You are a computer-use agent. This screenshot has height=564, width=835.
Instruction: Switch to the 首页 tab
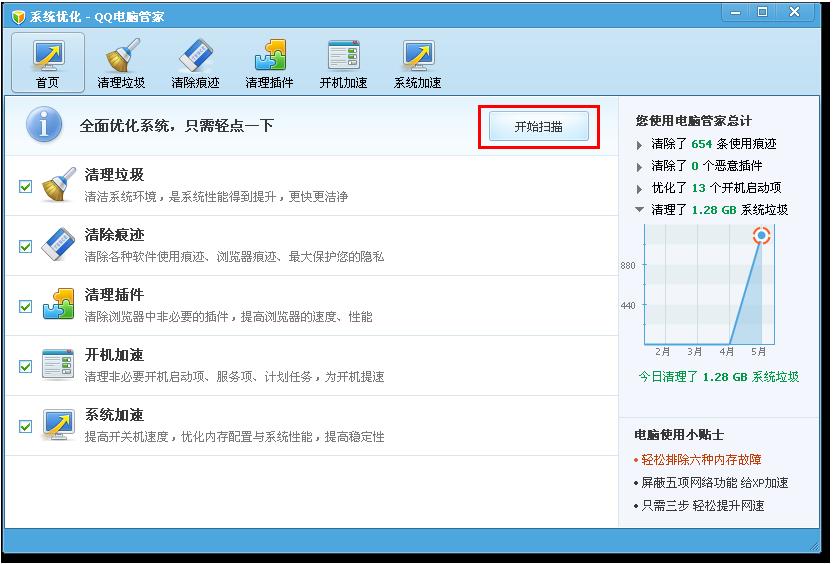point(47,62)
